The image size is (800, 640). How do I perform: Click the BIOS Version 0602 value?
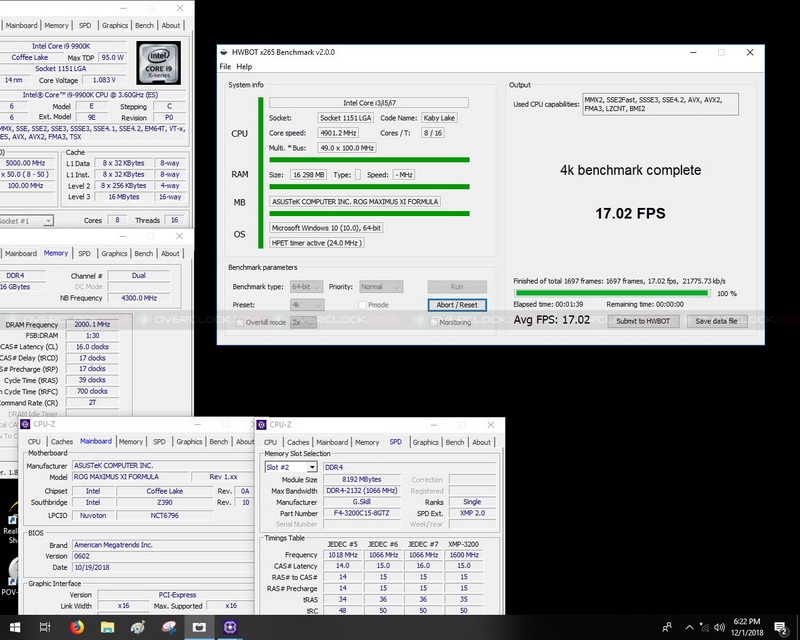[162, 556]
